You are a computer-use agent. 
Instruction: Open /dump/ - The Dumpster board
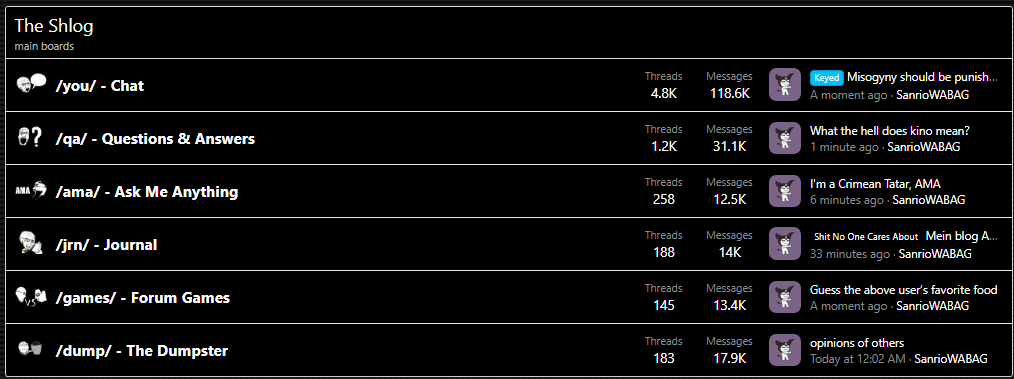[142, 351]
